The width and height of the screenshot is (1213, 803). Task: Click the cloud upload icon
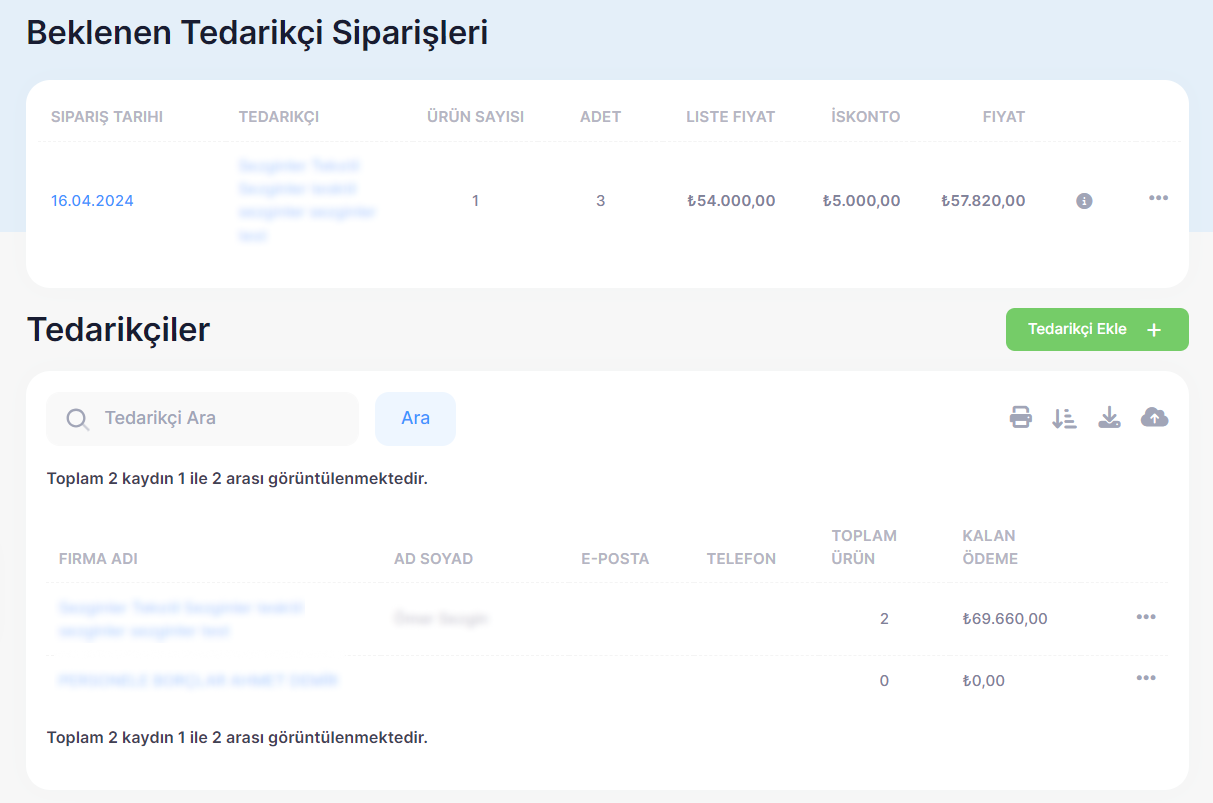point(1154,418)
